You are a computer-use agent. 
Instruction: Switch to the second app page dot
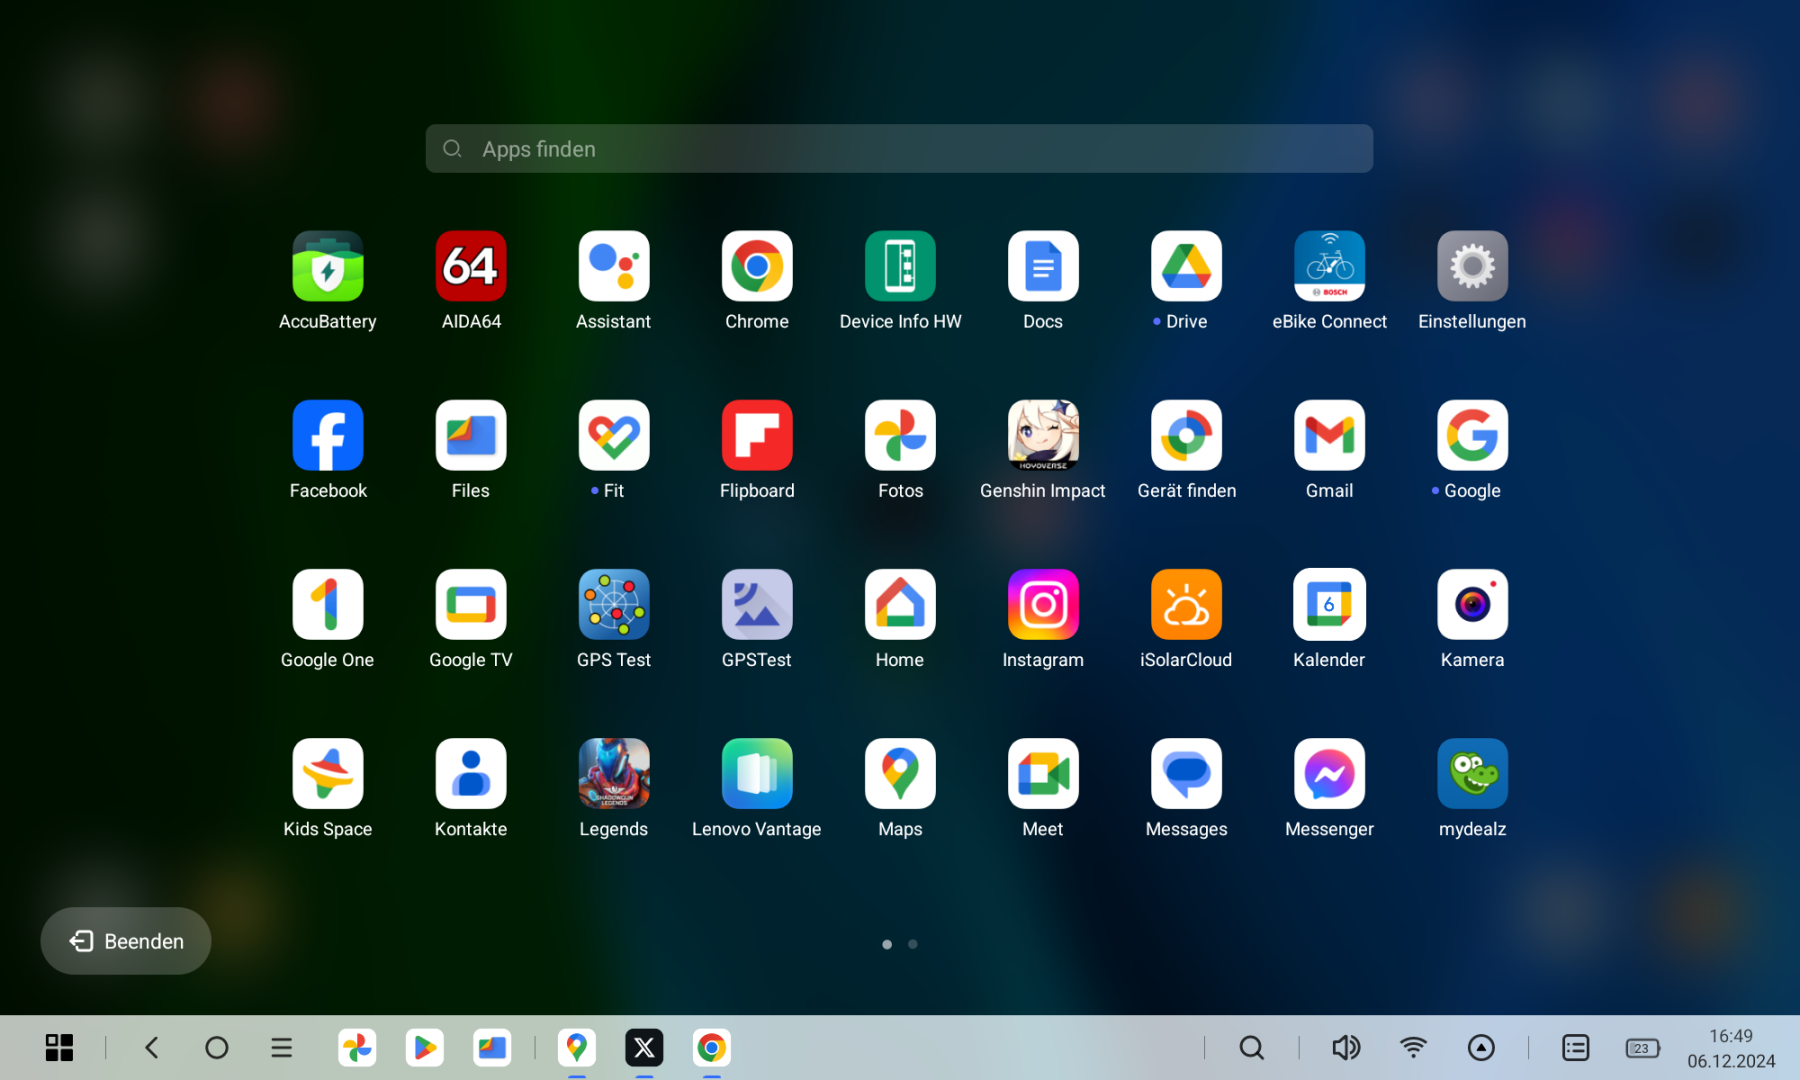[913, 944]
